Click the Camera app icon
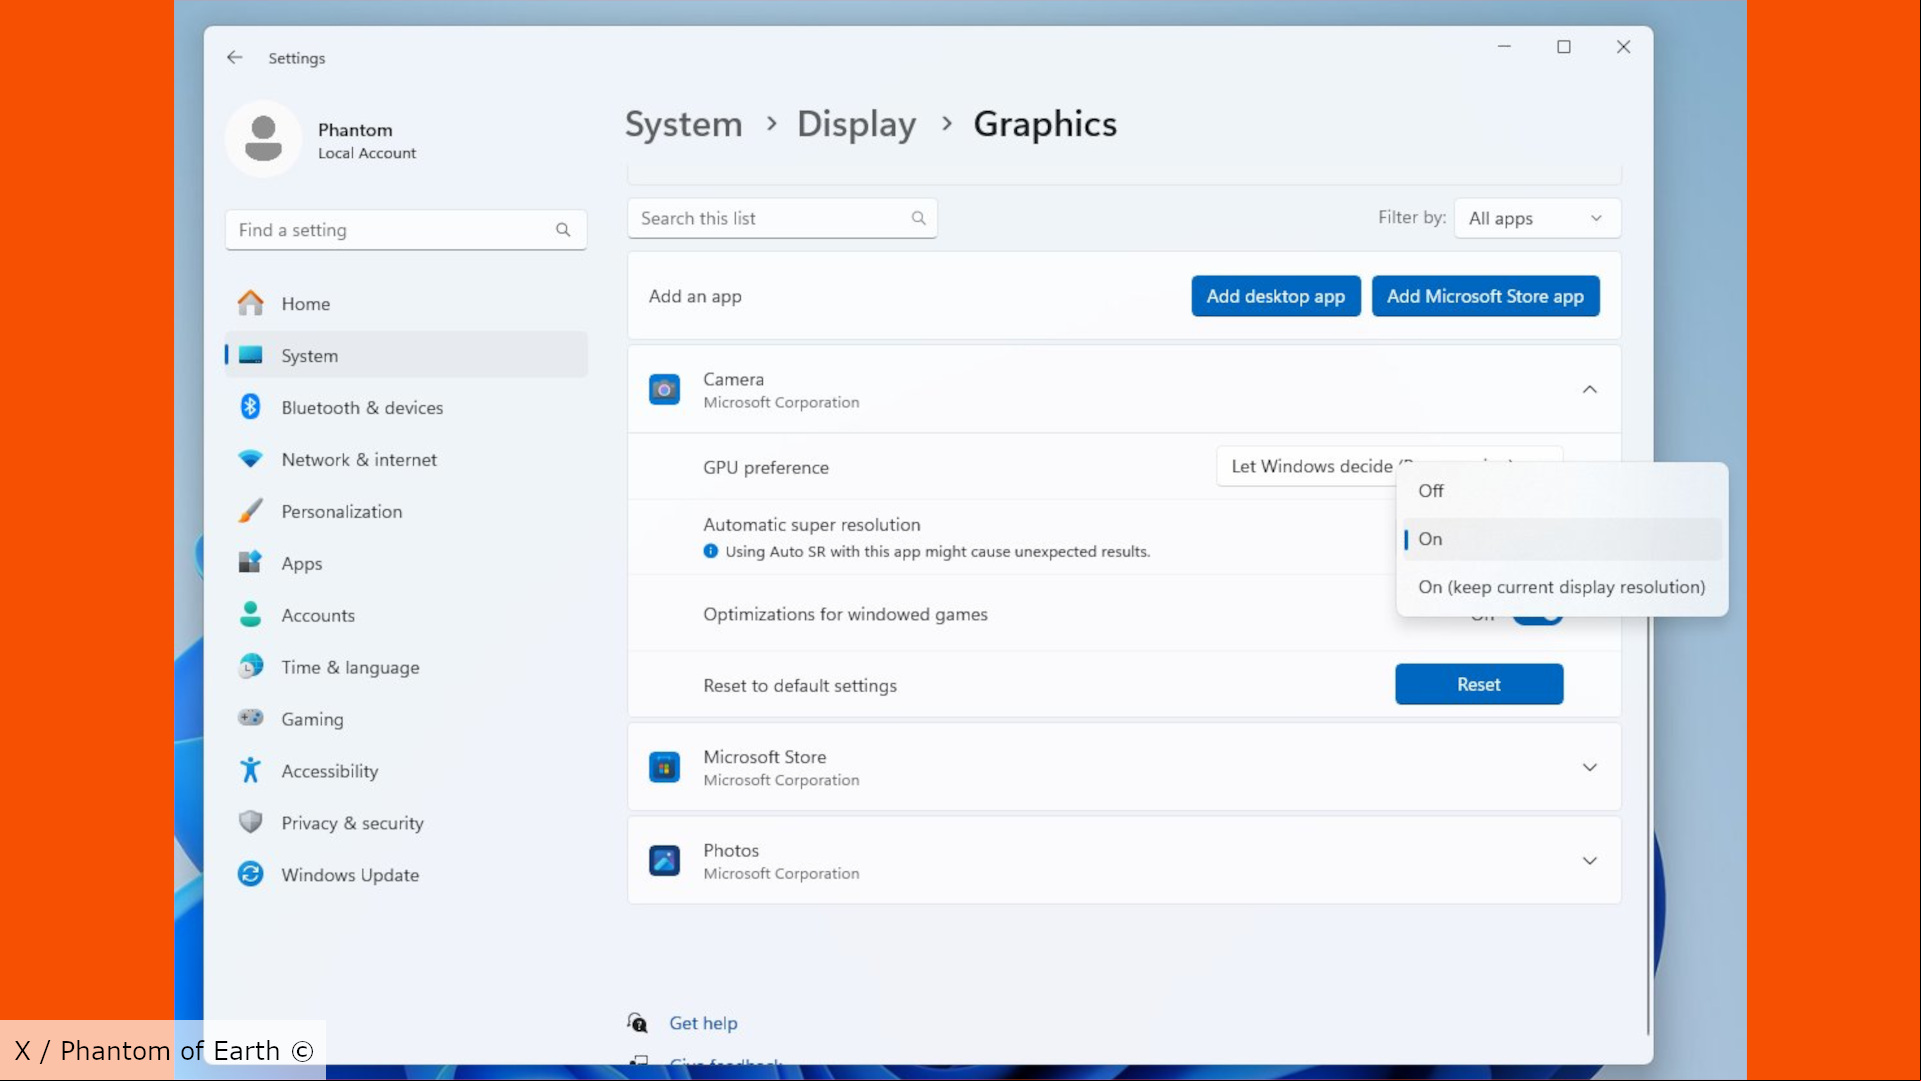 664,390
